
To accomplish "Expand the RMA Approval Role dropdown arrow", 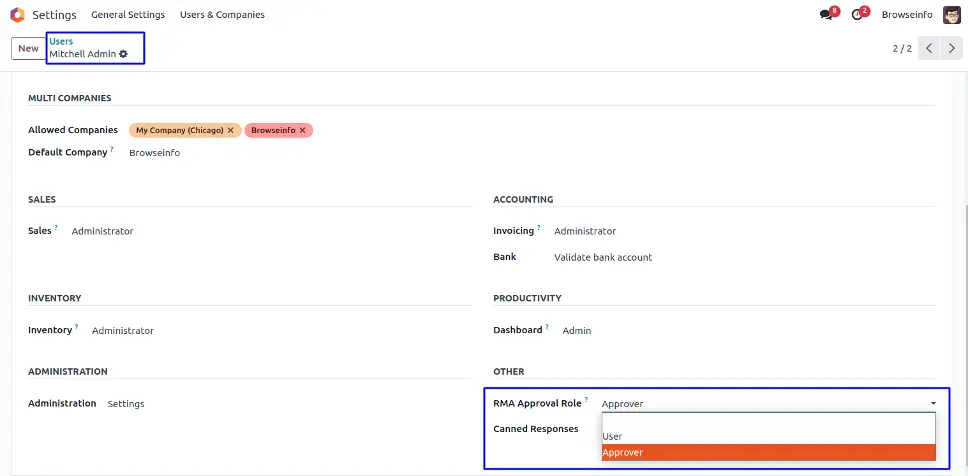I will pos(933,403).
